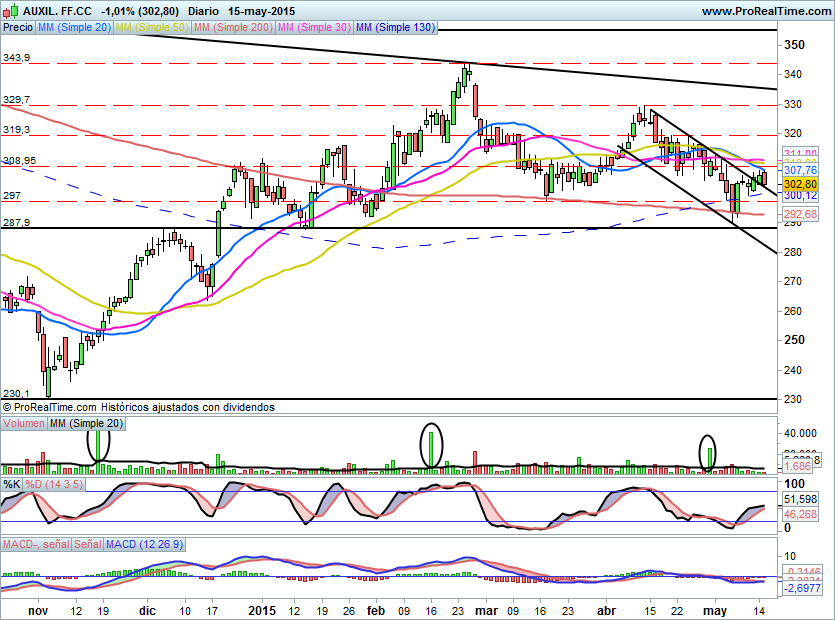
Task: Open the MM (Simple 20) indicator label
Action: (74, 28)
